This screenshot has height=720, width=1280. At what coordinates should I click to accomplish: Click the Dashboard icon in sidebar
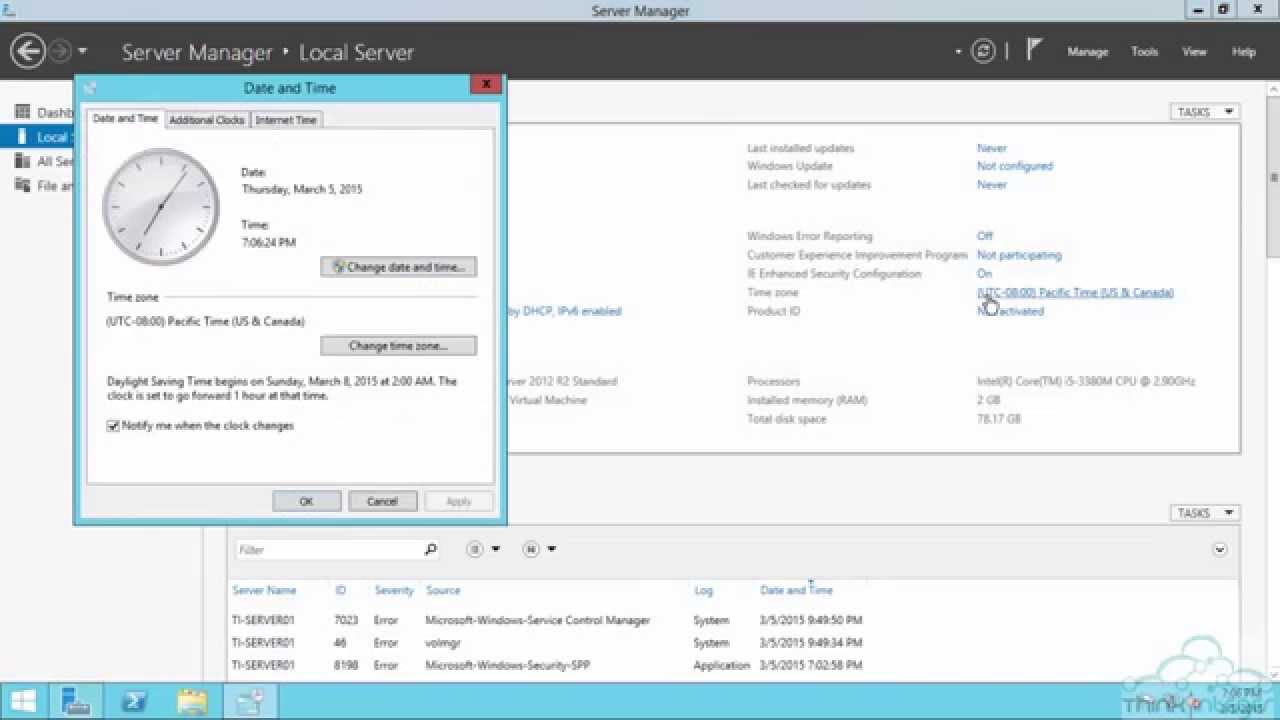click(x=21, y=112)
